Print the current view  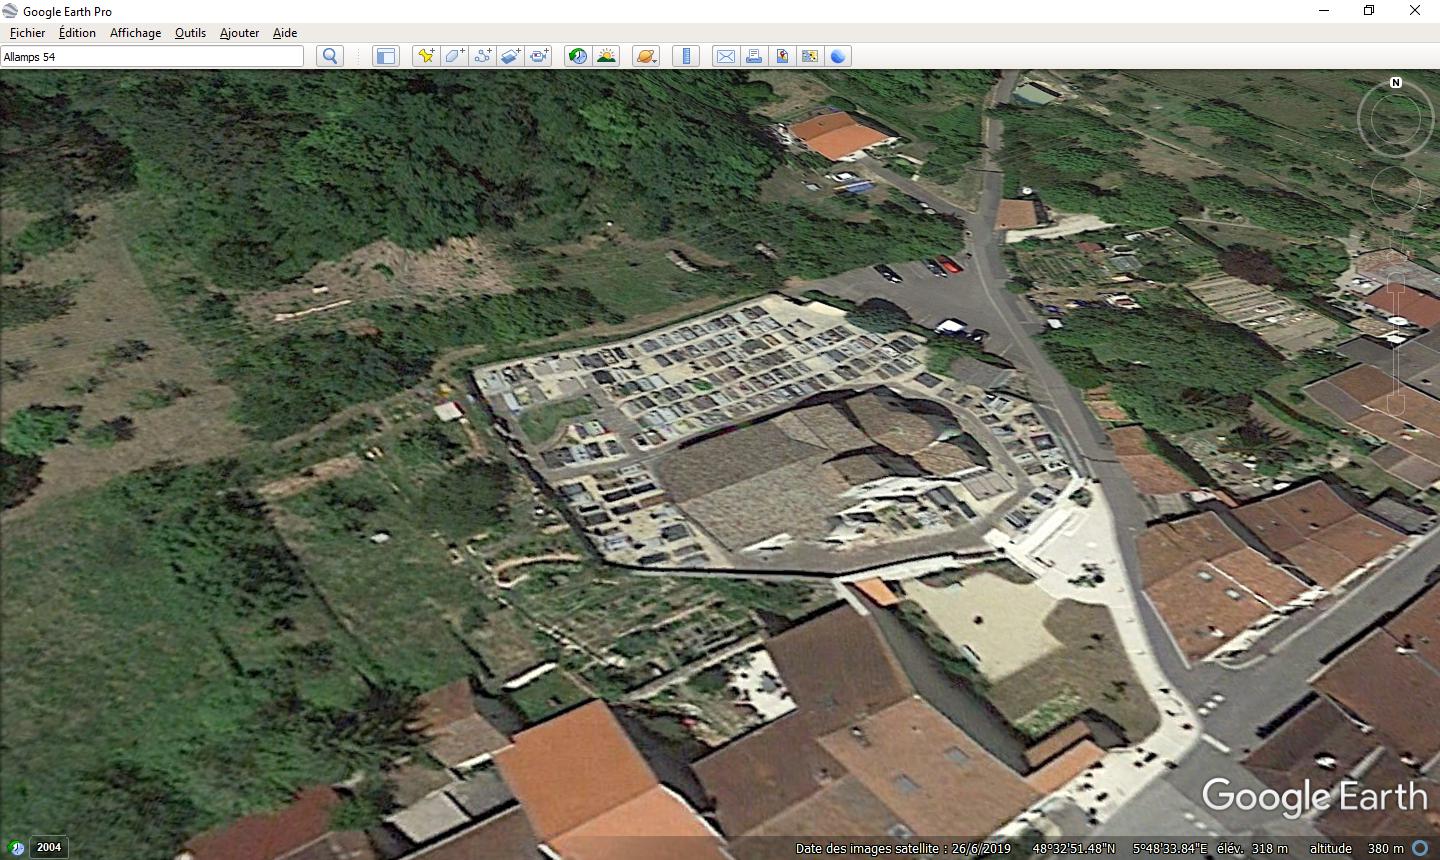pyautogui.click(x=754, y=56)
